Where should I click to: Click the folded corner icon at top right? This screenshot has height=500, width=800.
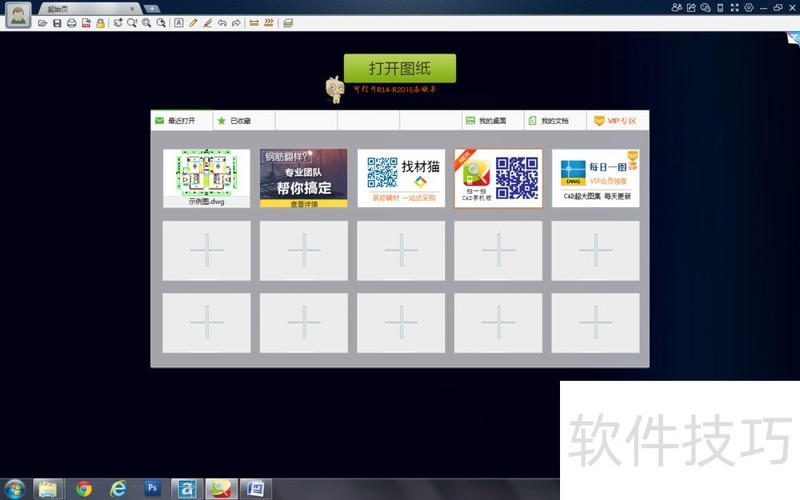(x=793, y=38)
